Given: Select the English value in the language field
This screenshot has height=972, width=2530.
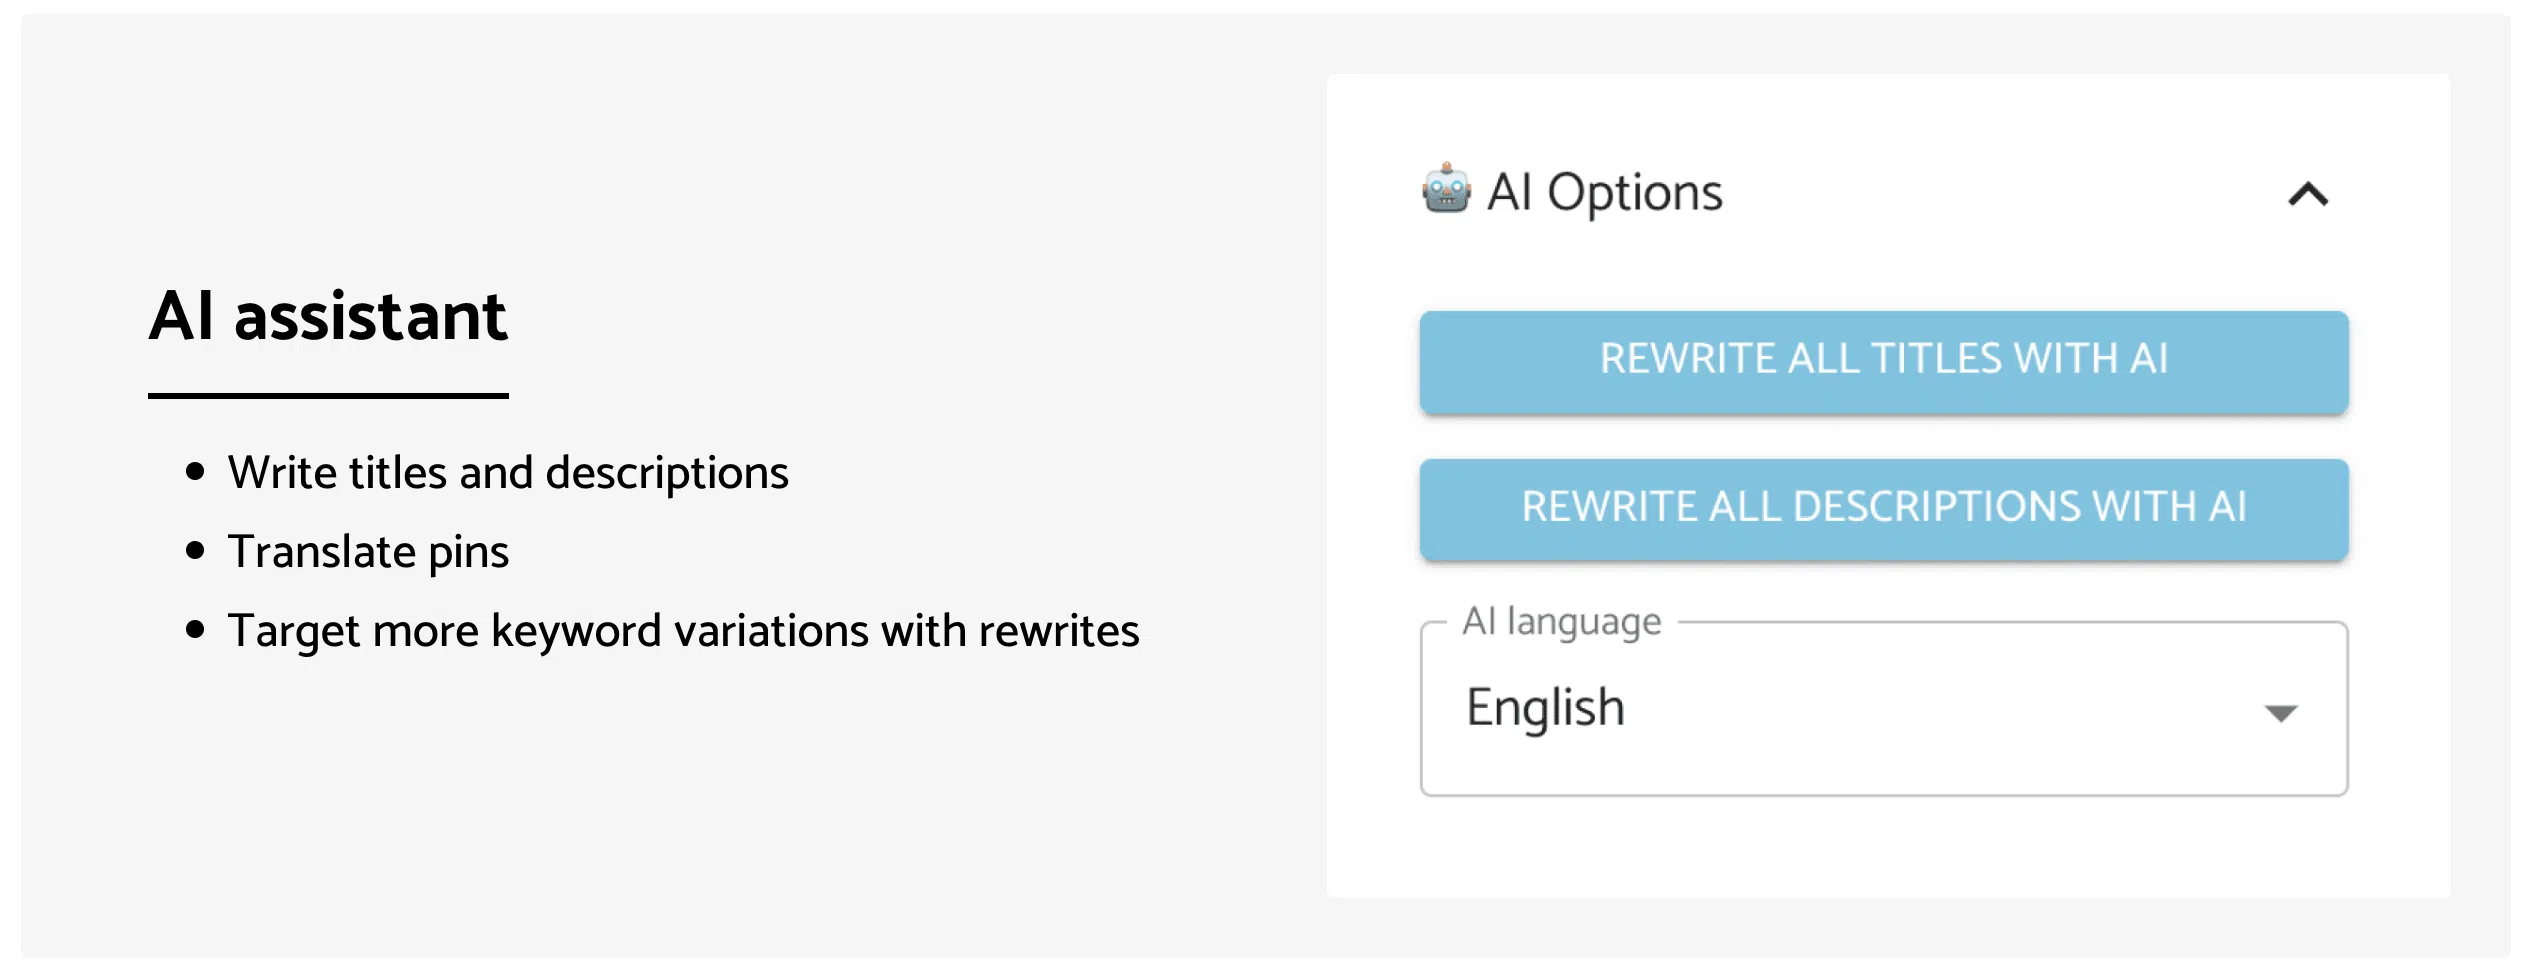Looking at the screenshot, I should tap(1545, 708).
